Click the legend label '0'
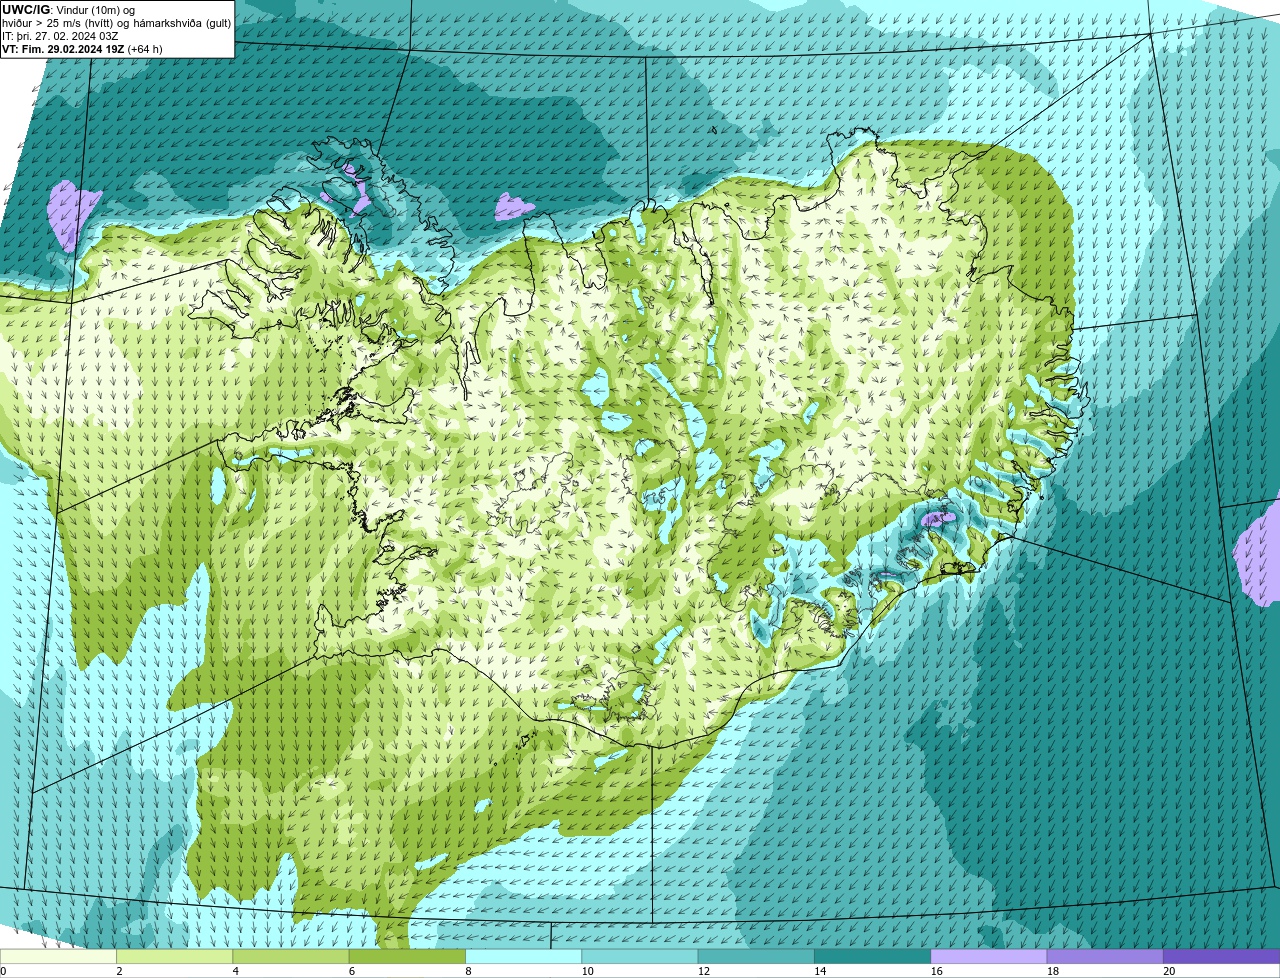The height and width of the screenshot is (978, 1280). pyautogui.click(x=3, y=971)
